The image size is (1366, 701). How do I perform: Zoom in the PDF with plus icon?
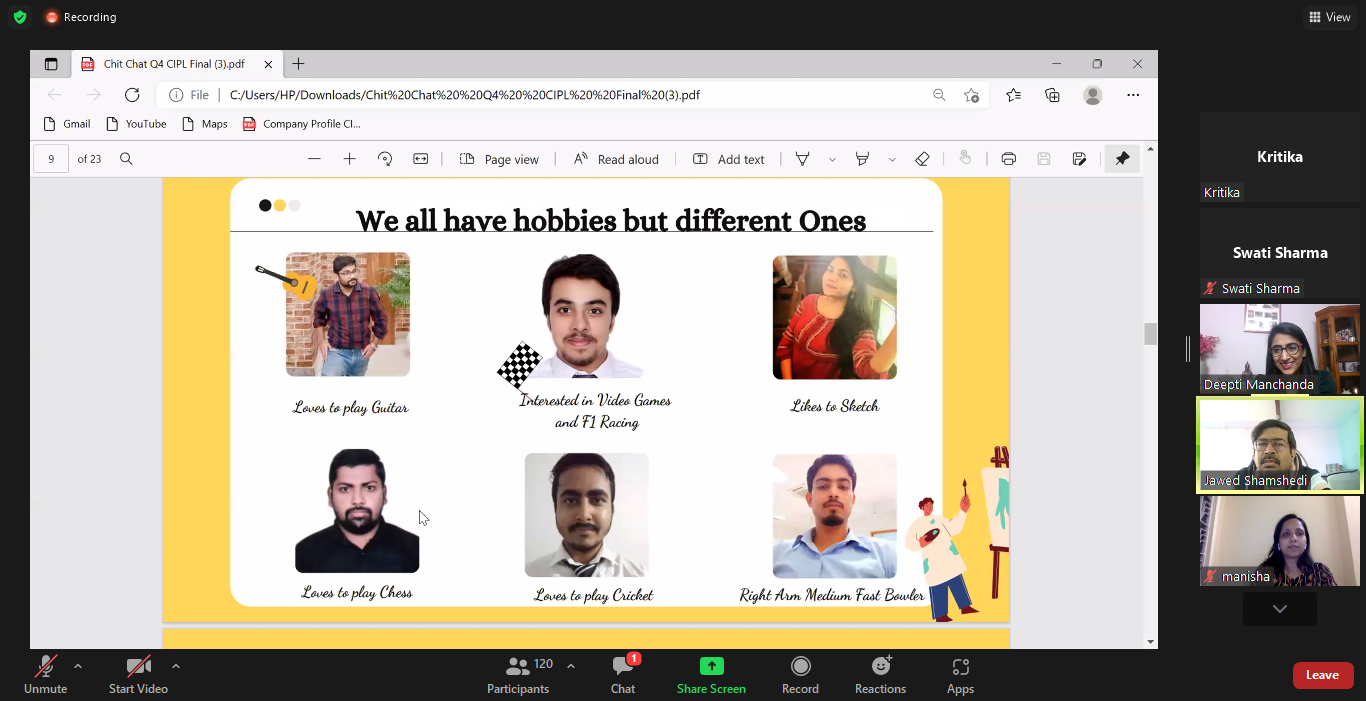pos(349,159)
